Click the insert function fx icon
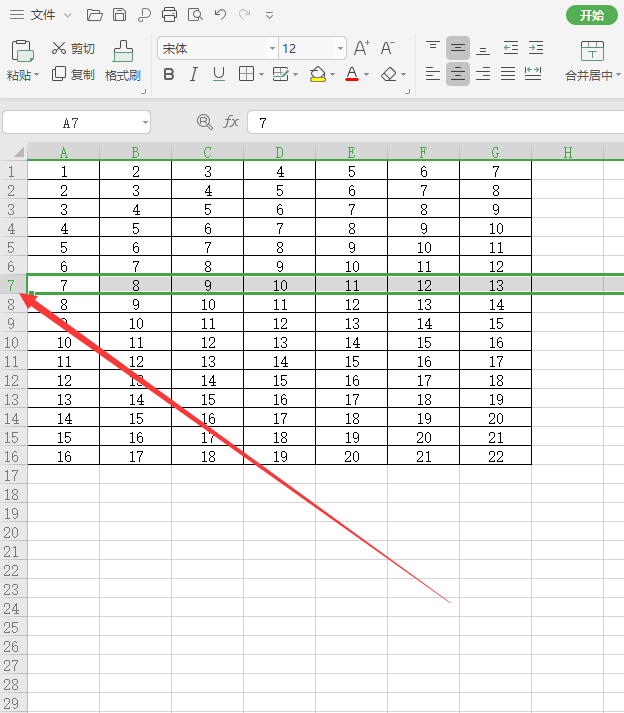Viewport: 624px width, 713px height. click(x=231, y=122)
